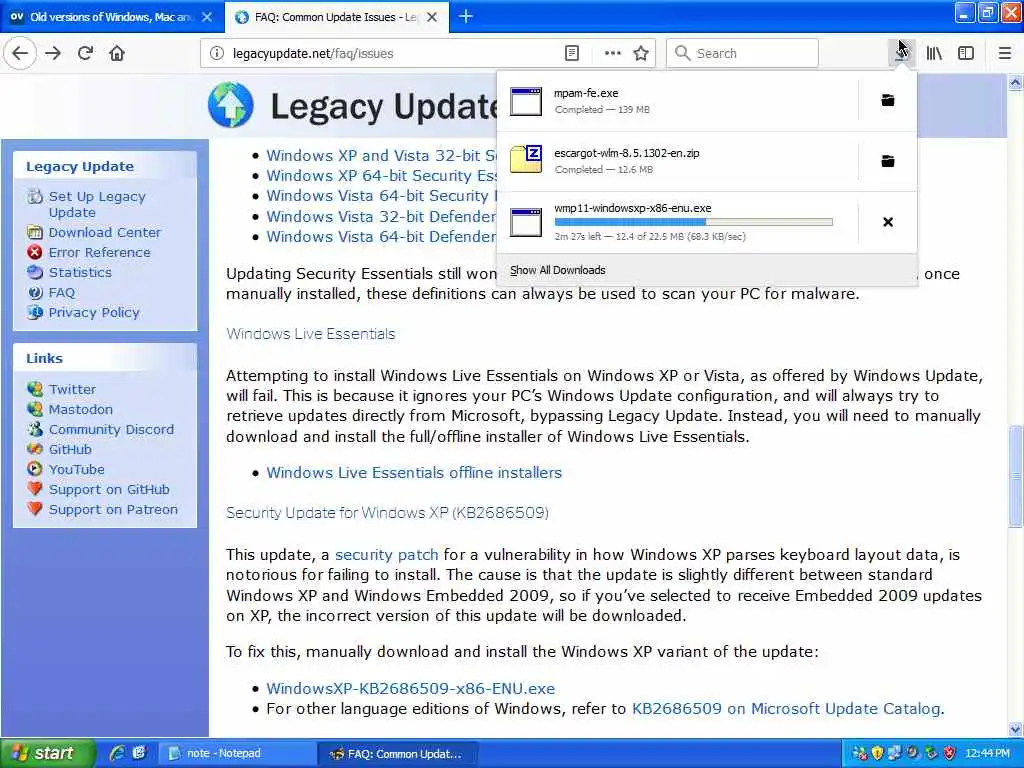Reload the current page
Screen dimensions: 1024x768
[x=85, y=54]
